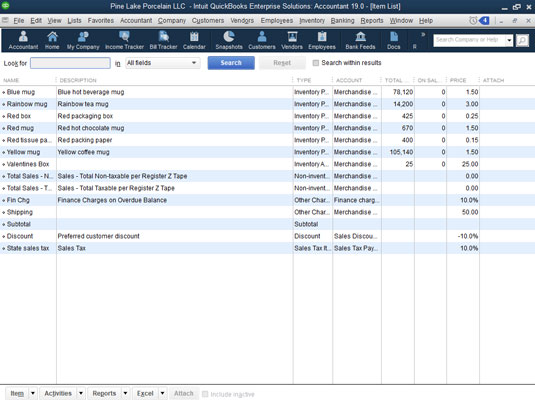Screen dimensions: 535x400
Task: Select the Fin Chg item
Action: pos(18,200)
